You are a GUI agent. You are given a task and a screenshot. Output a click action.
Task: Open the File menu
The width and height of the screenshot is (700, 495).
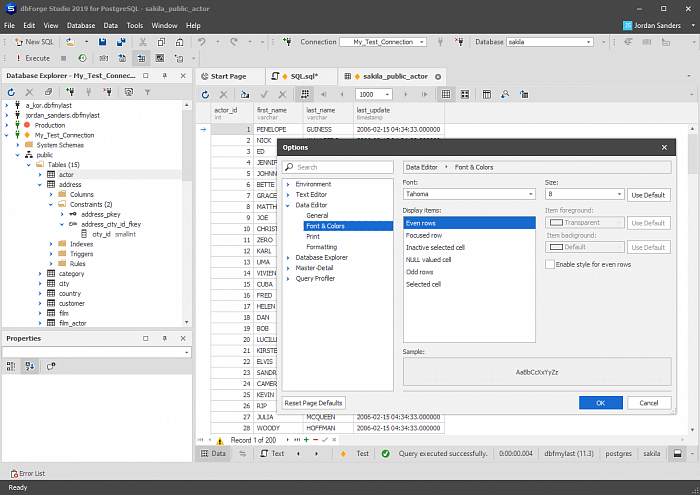pyautogui.click(x=9, y=25)
